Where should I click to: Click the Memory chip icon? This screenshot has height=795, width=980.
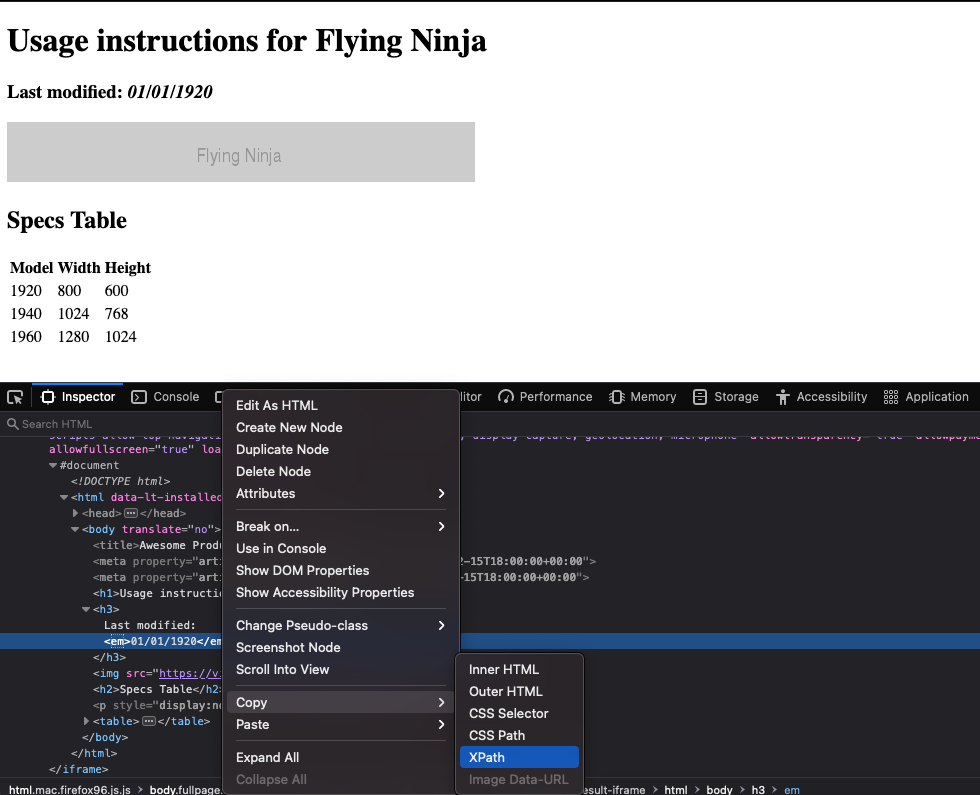[618, 397]
